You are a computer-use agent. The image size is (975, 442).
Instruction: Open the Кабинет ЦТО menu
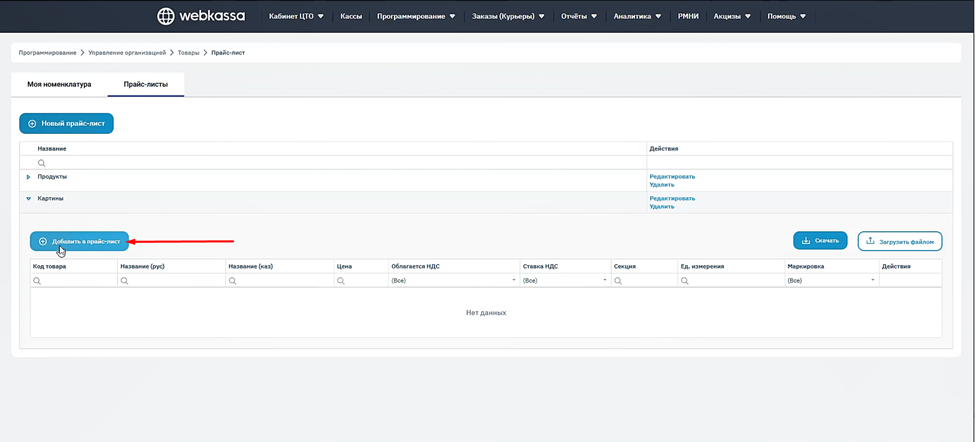[x=296, y=17]
